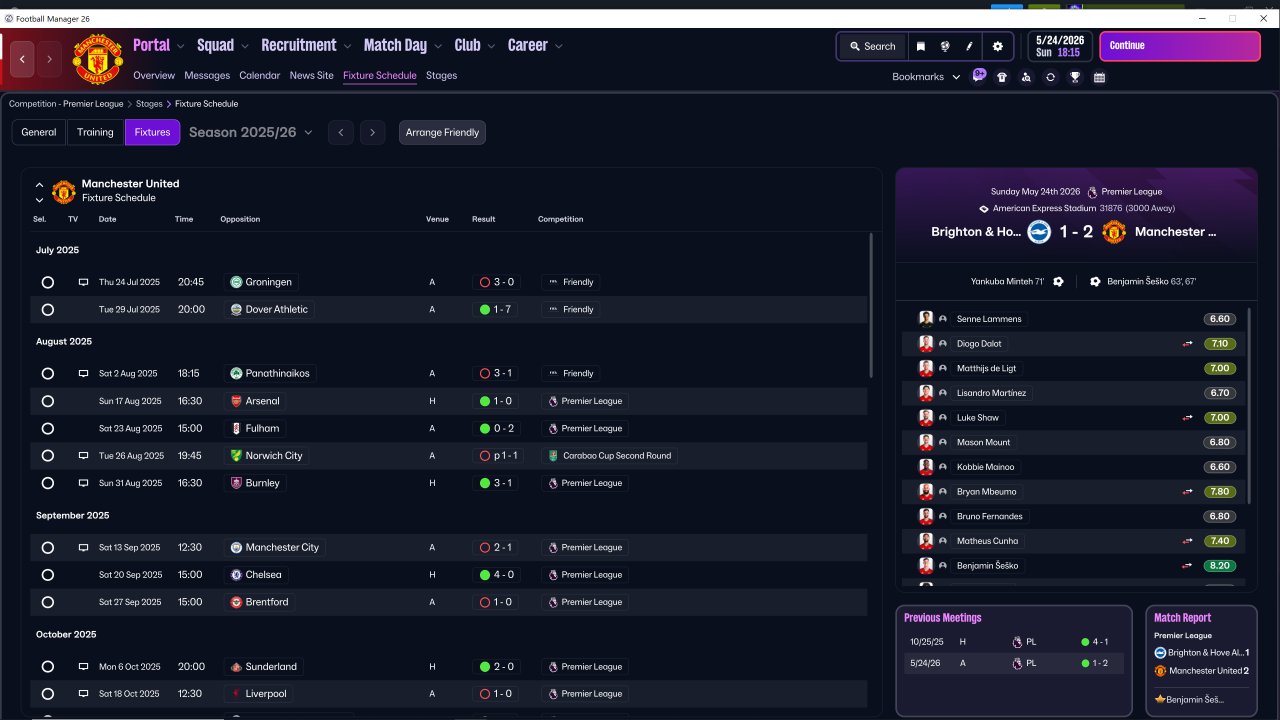The width and height of the screenshot is (1280, 720).
Task: Click the Manchester United badge in match header
Action: (x=1114, y=232)
